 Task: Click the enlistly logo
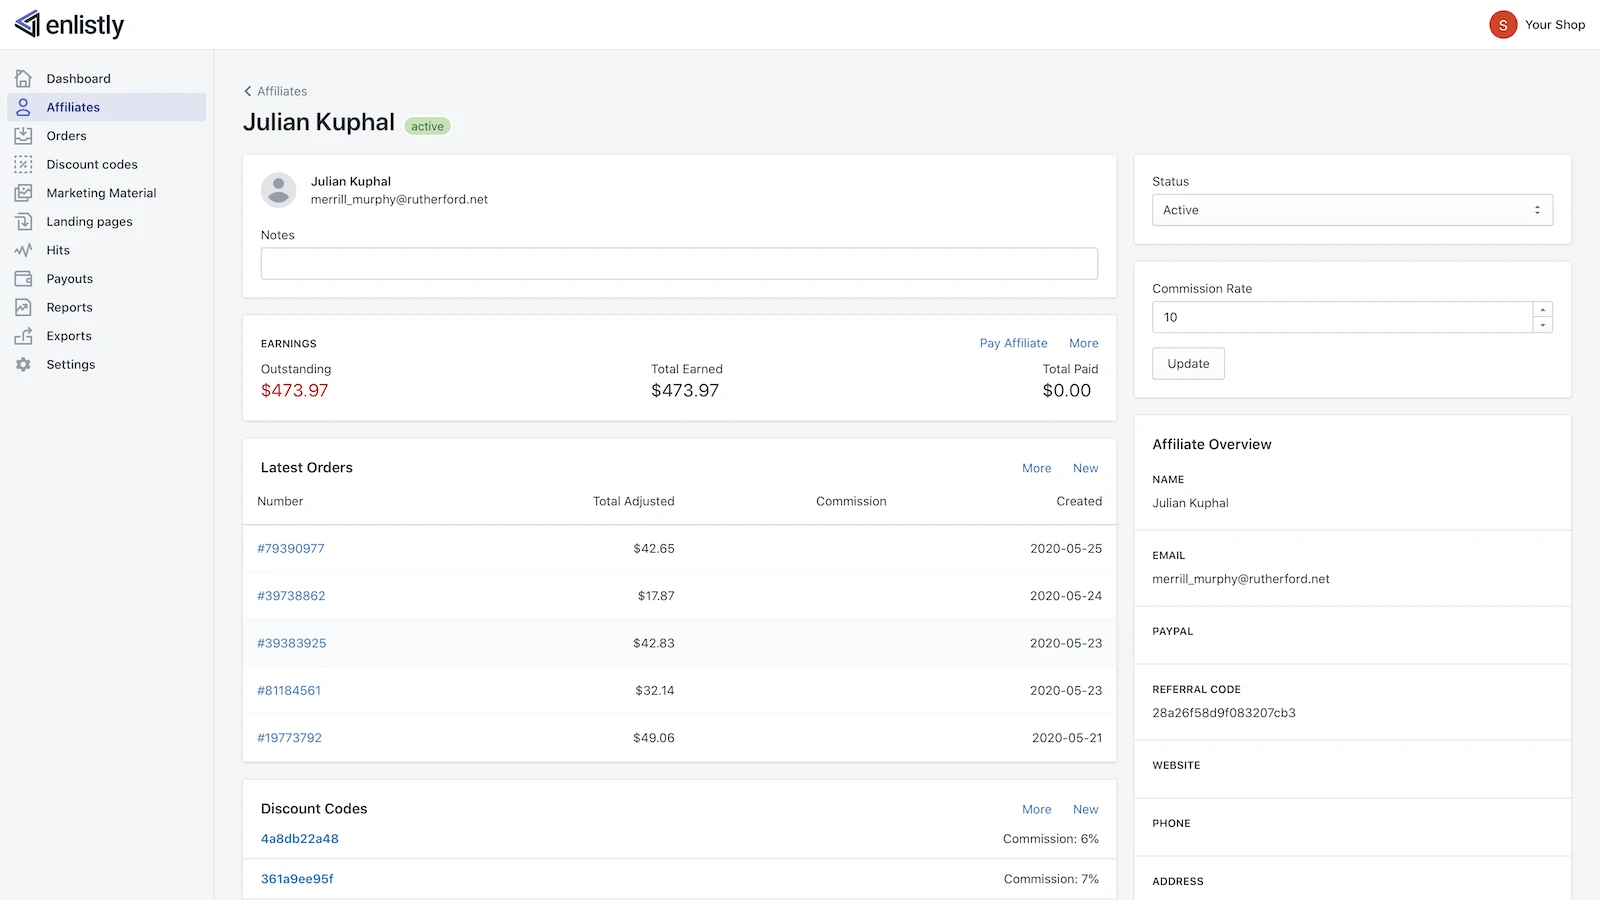(70, 24)
